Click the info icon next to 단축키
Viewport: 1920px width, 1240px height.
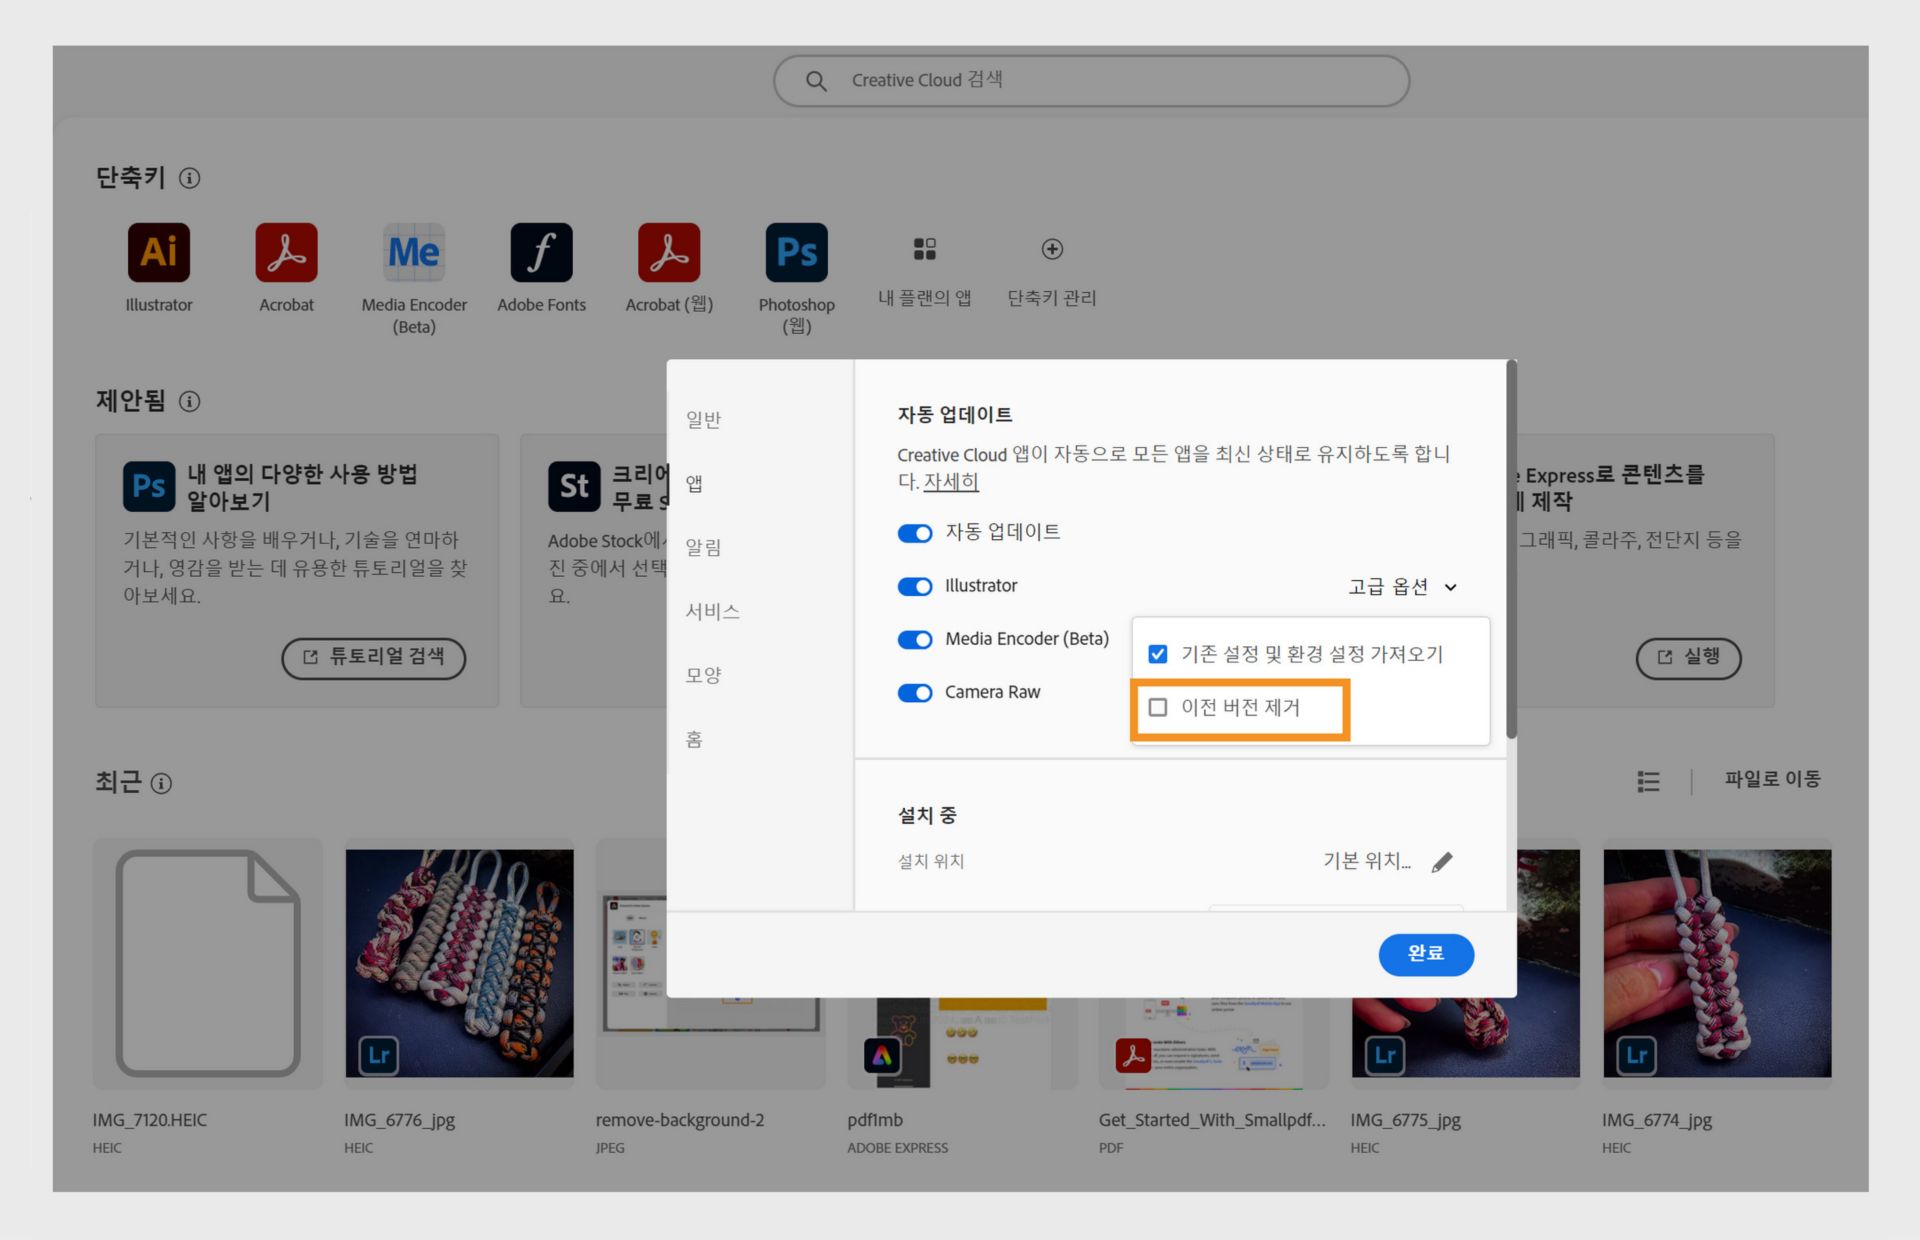tap(189, 178)
